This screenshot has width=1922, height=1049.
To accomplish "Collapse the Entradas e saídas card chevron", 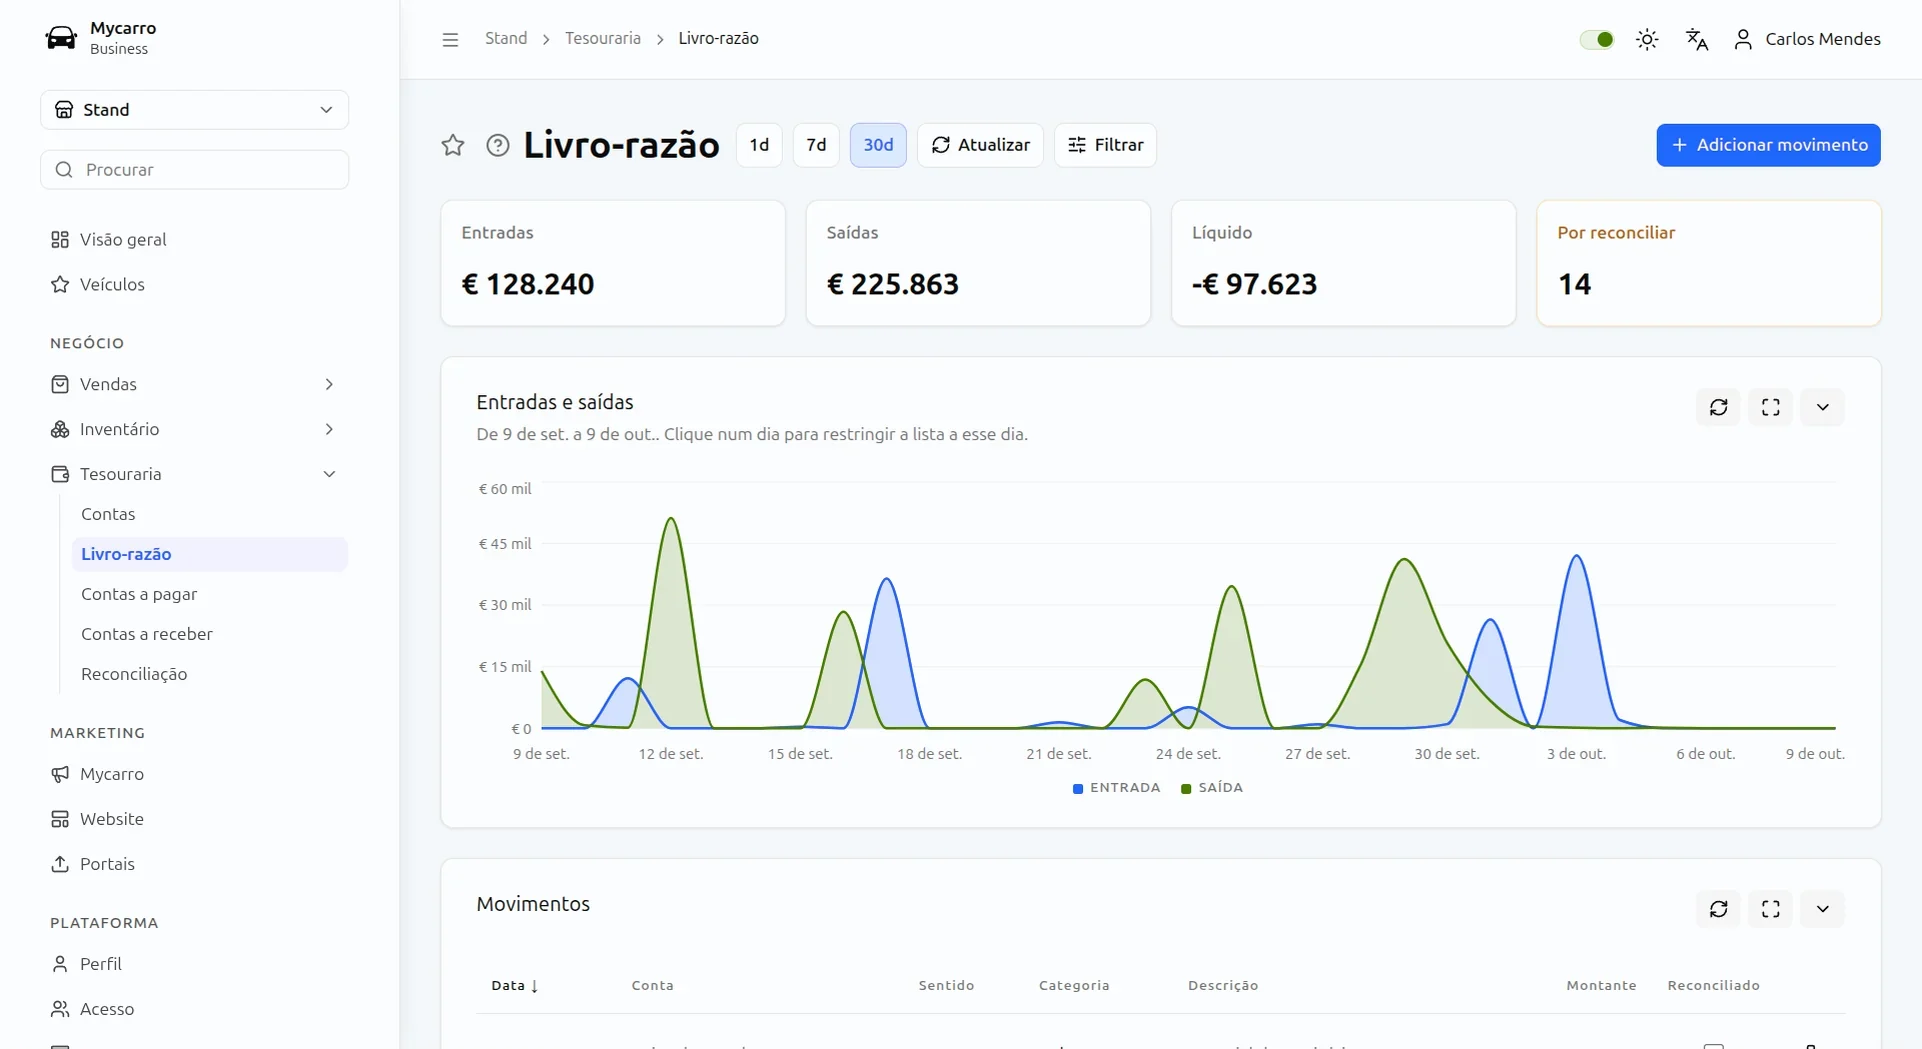I will (x=1823, y=407).
